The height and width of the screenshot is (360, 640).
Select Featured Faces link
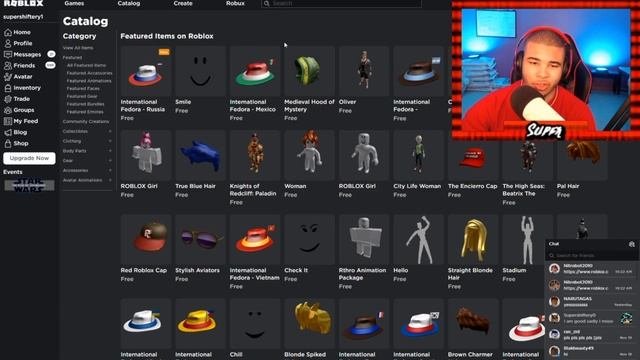click(x=83, y=89)
